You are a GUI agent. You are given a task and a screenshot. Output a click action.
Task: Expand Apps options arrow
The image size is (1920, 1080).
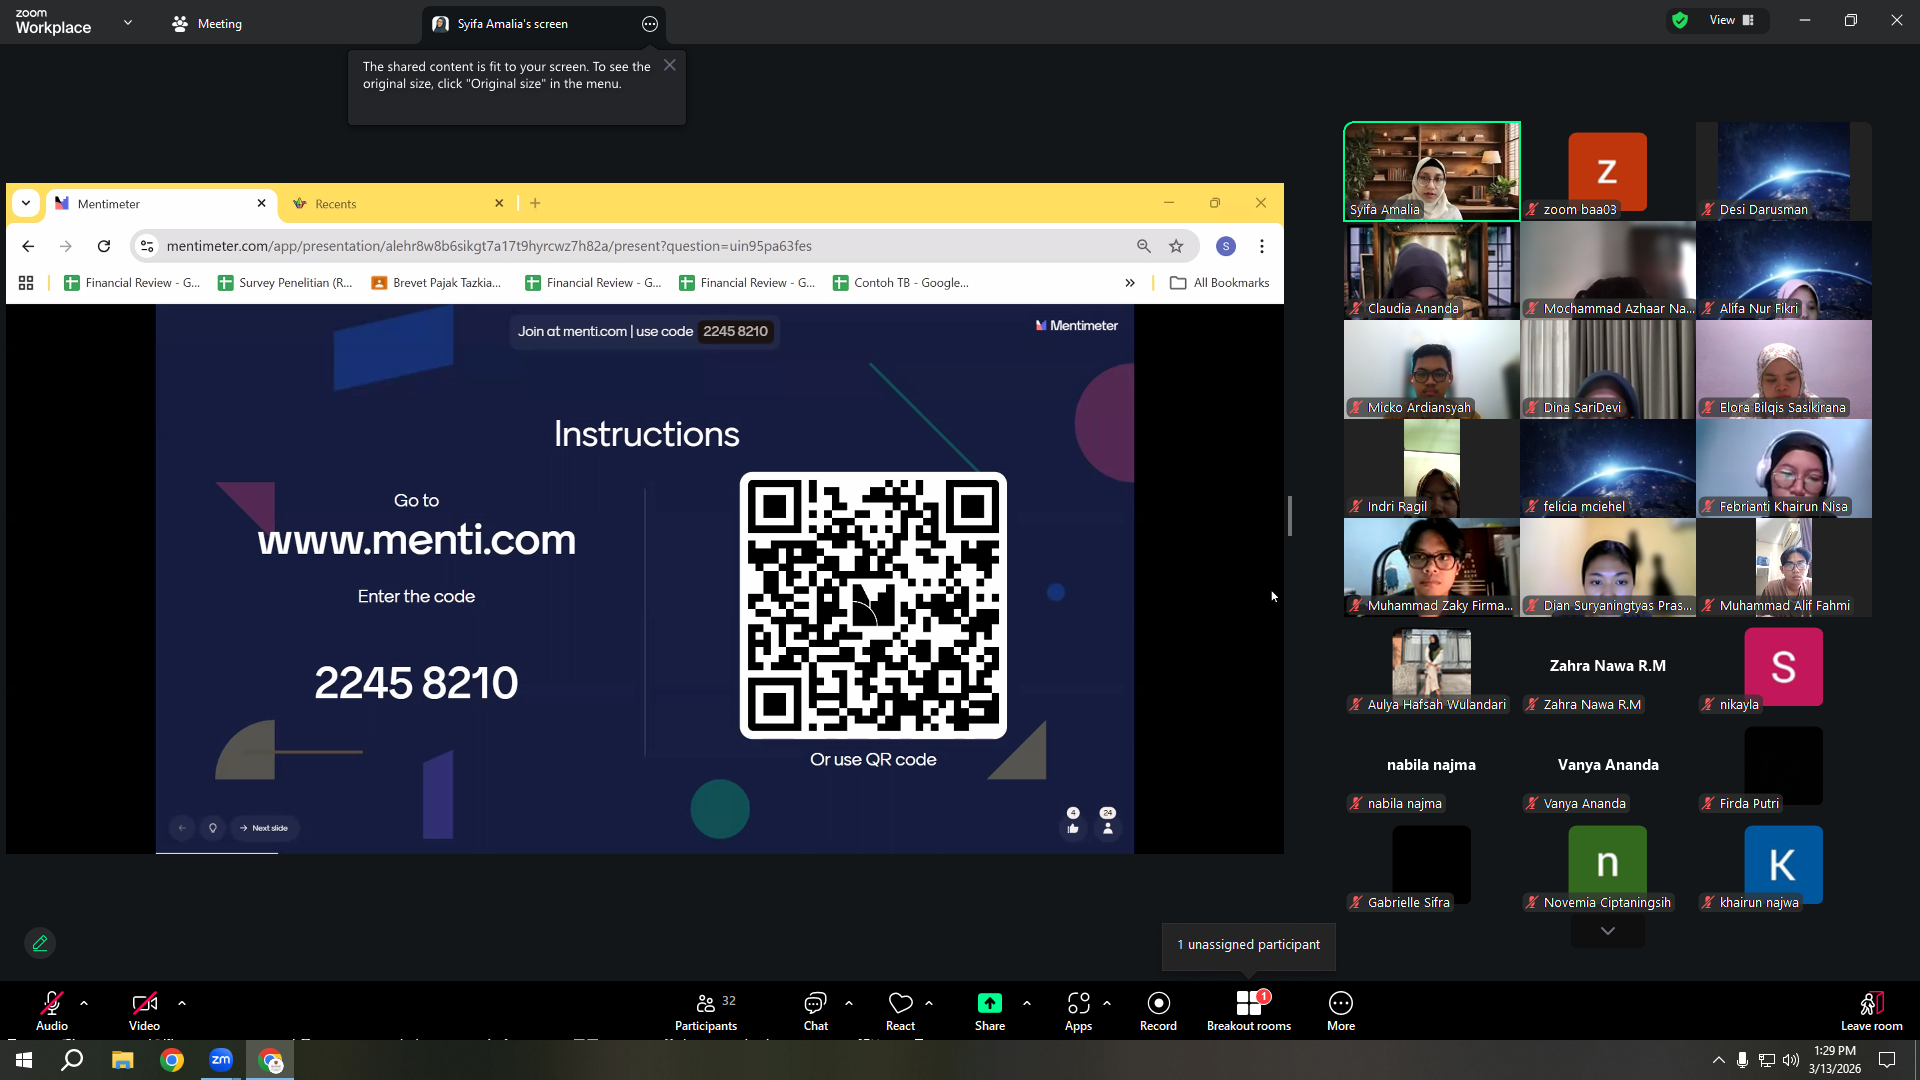click(1107, 1003)
